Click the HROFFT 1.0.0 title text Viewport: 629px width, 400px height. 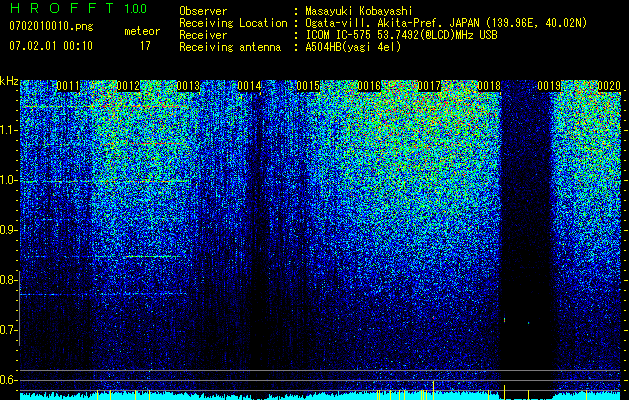[78, 8]
